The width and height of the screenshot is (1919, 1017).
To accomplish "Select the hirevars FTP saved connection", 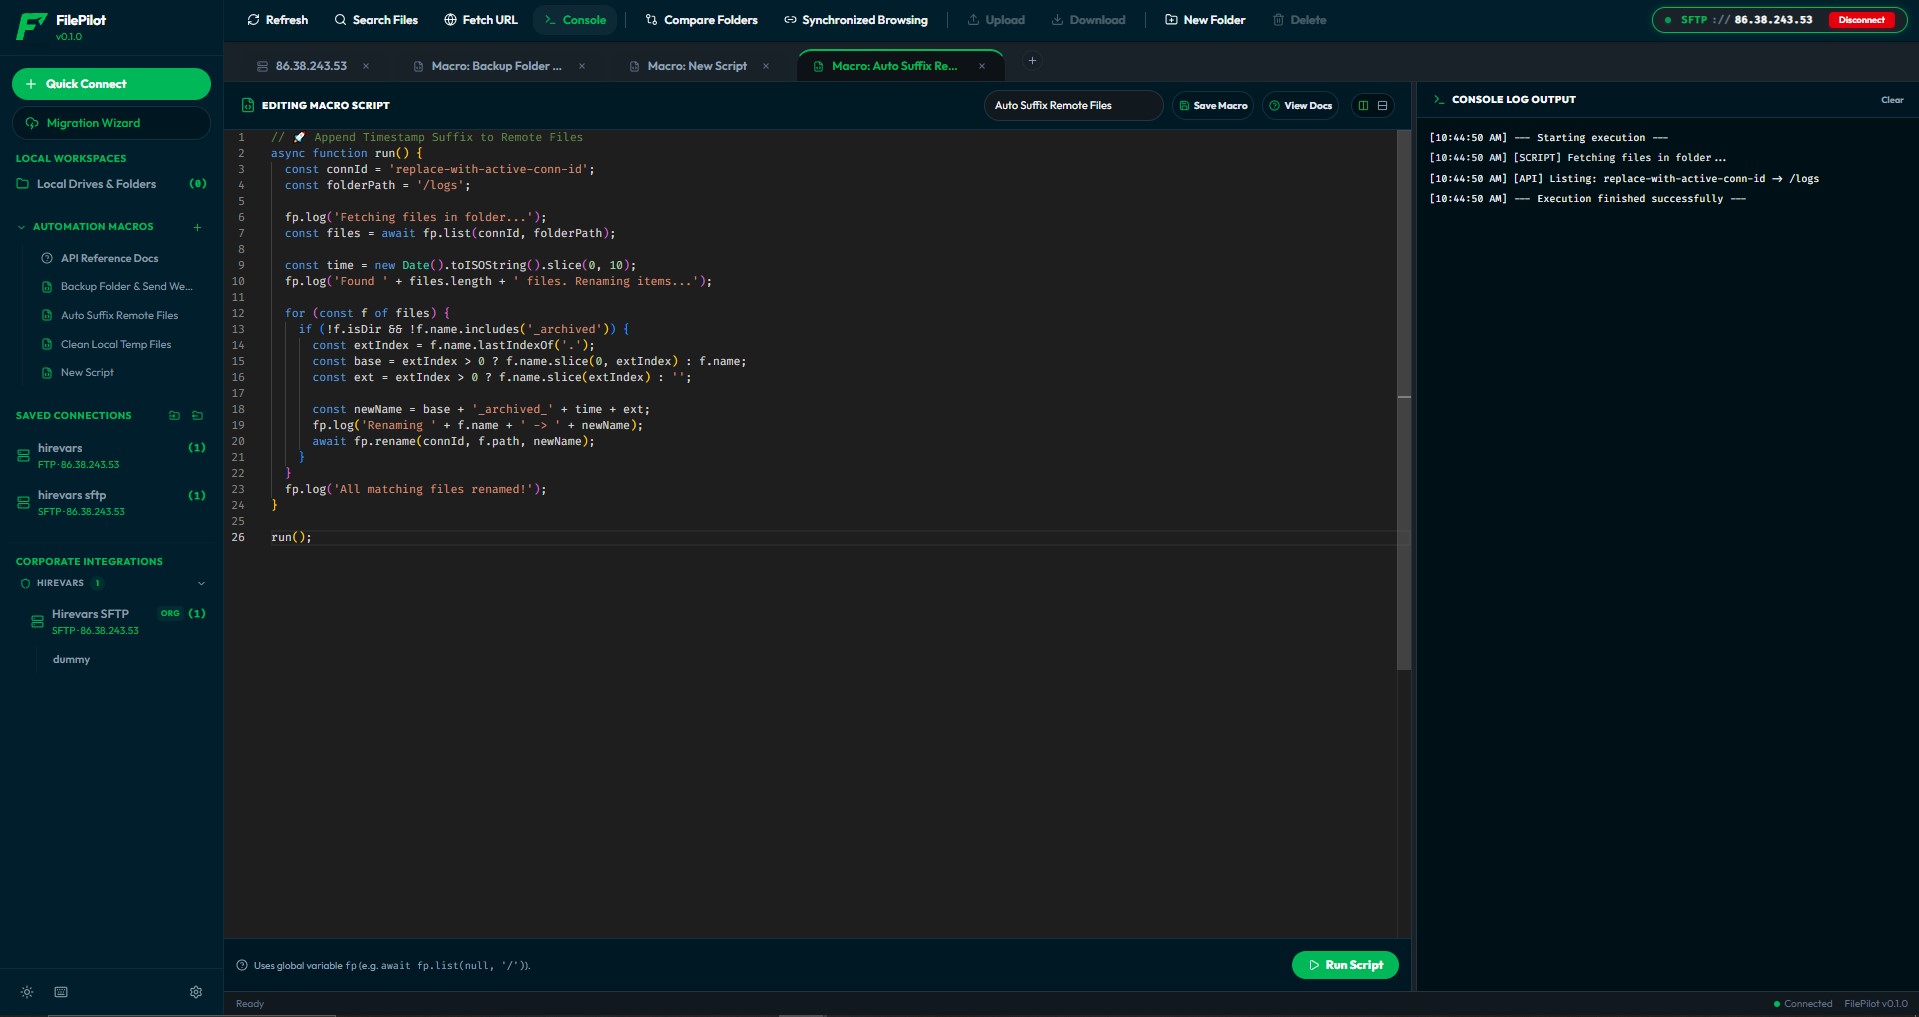I will 111,456.
